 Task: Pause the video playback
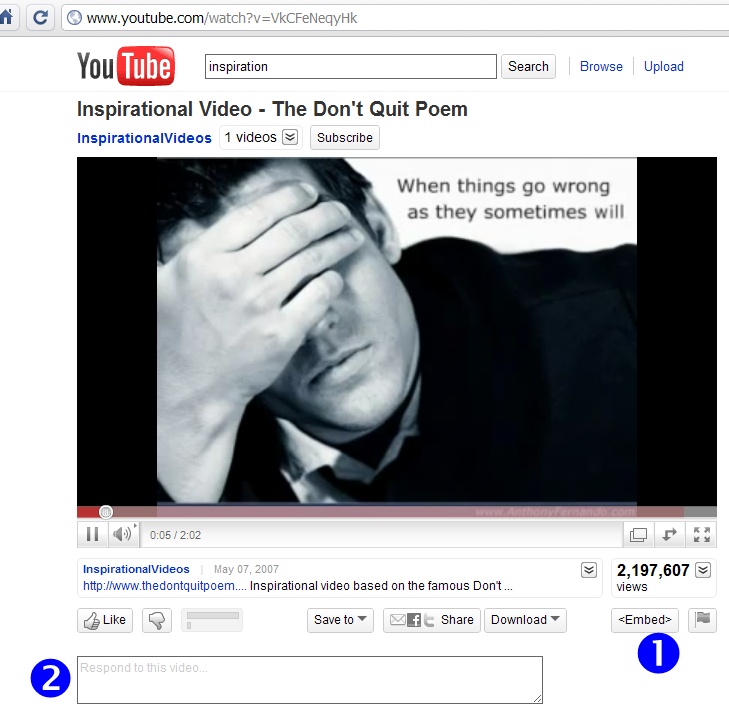pyautogui.click(x=93, y=534)
